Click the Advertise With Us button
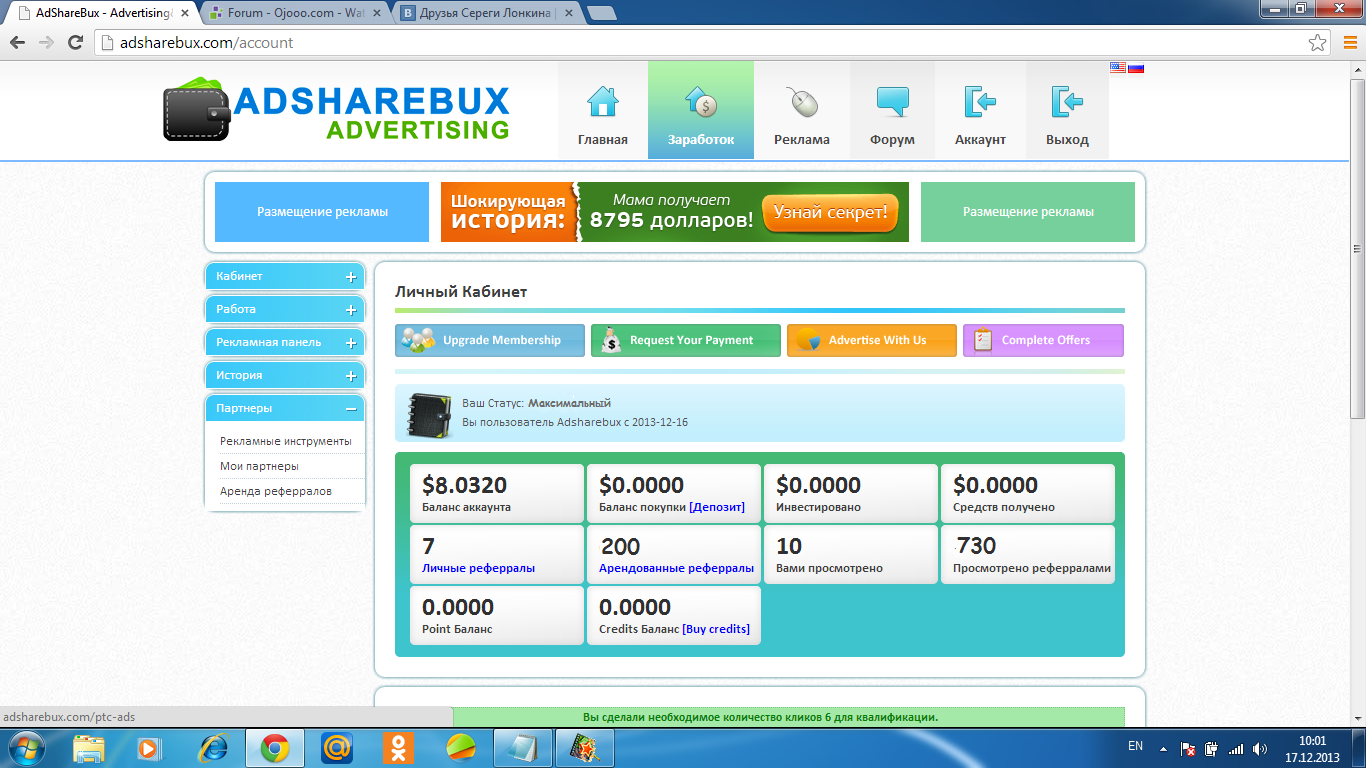This screenshot has width=1366, height=768. (872, 341)
